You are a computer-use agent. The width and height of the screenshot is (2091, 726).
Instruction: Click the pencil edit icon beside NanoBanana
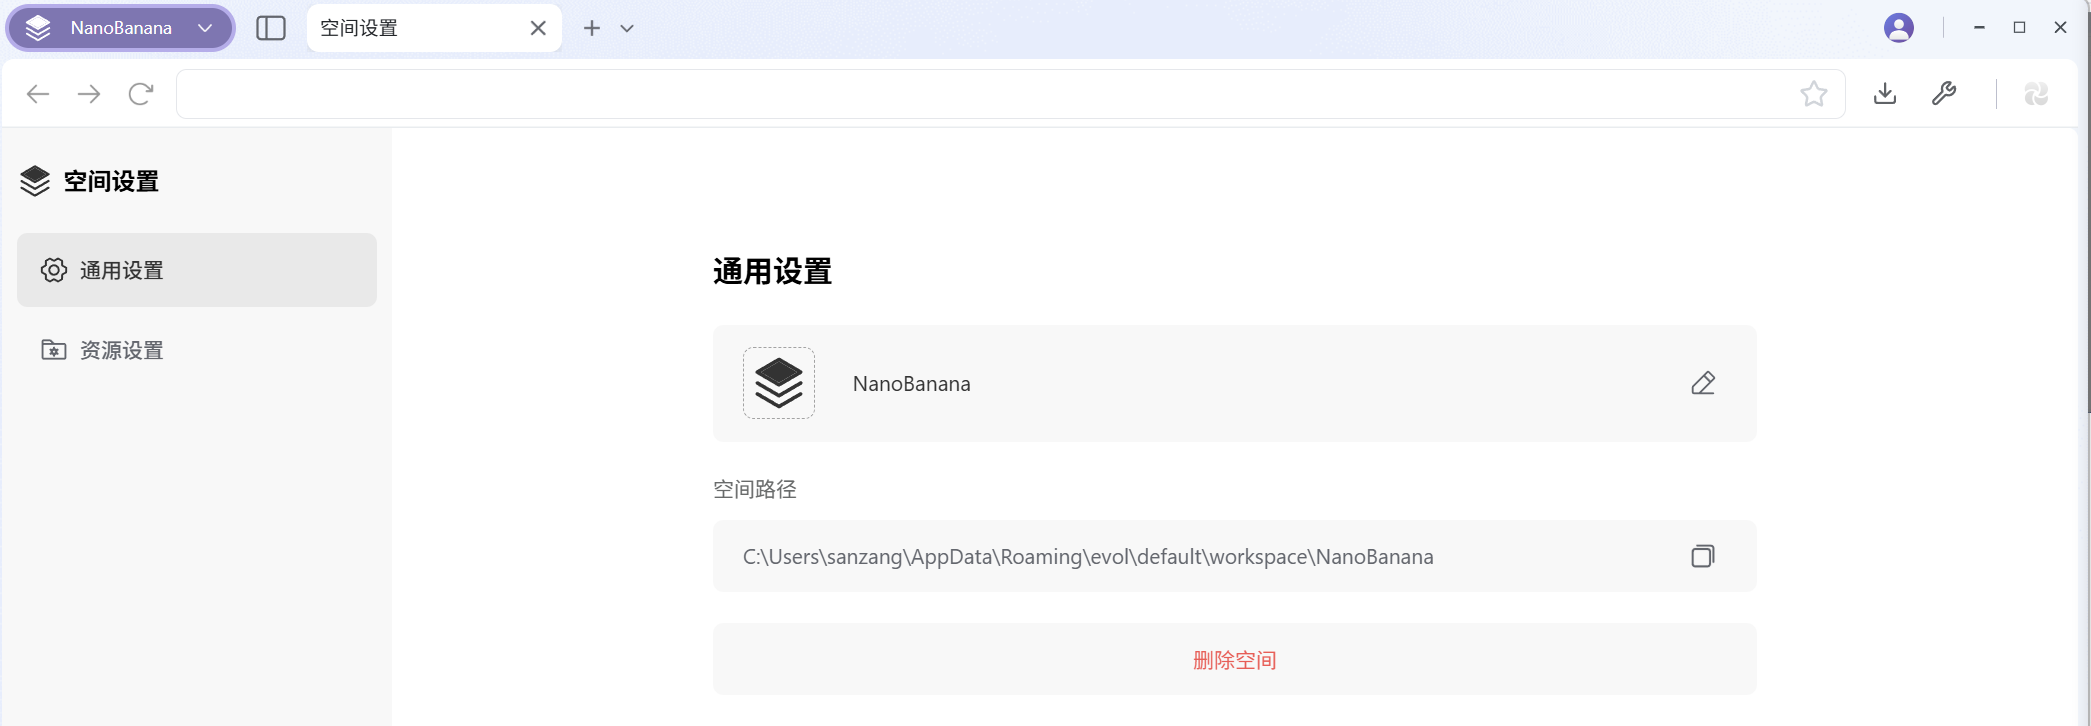click(1702, 383)
